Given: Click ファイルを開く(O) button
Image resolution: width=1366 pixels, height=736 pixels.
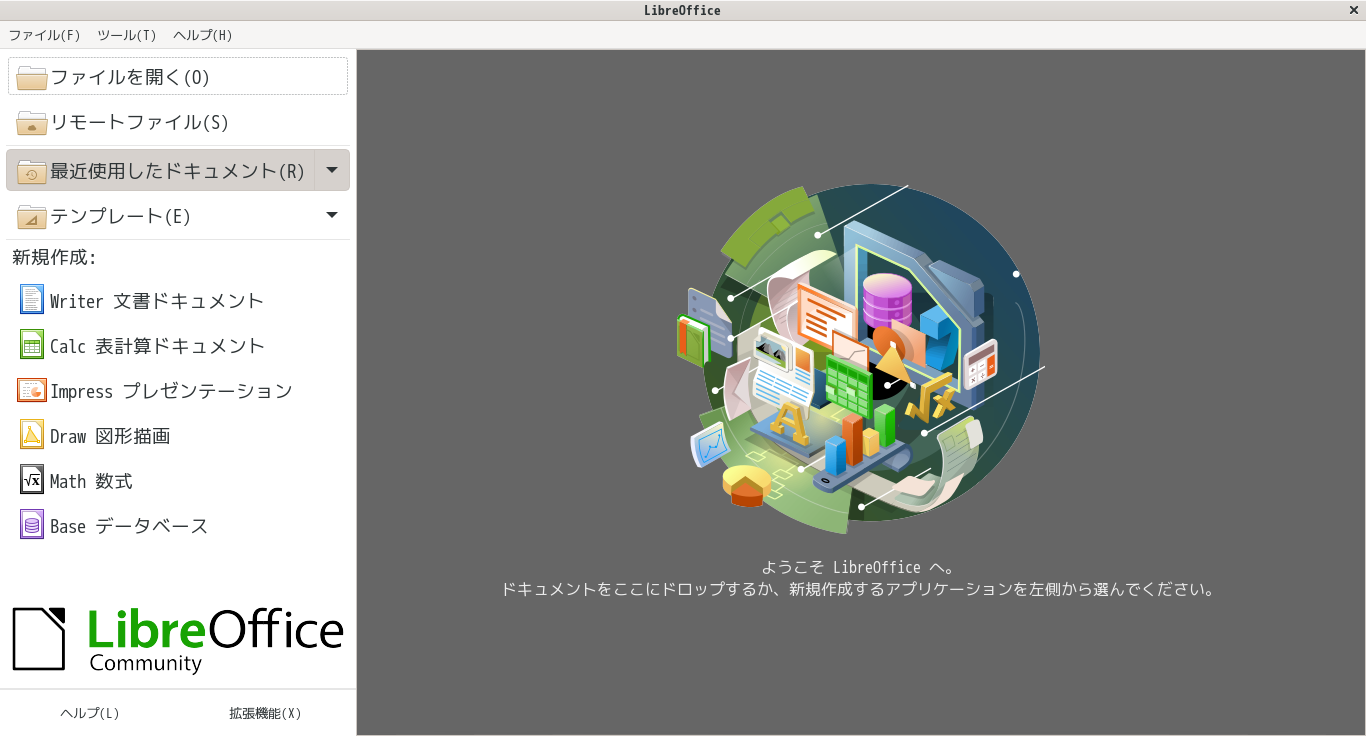Looking at the screenshot, I should (178, 76).
